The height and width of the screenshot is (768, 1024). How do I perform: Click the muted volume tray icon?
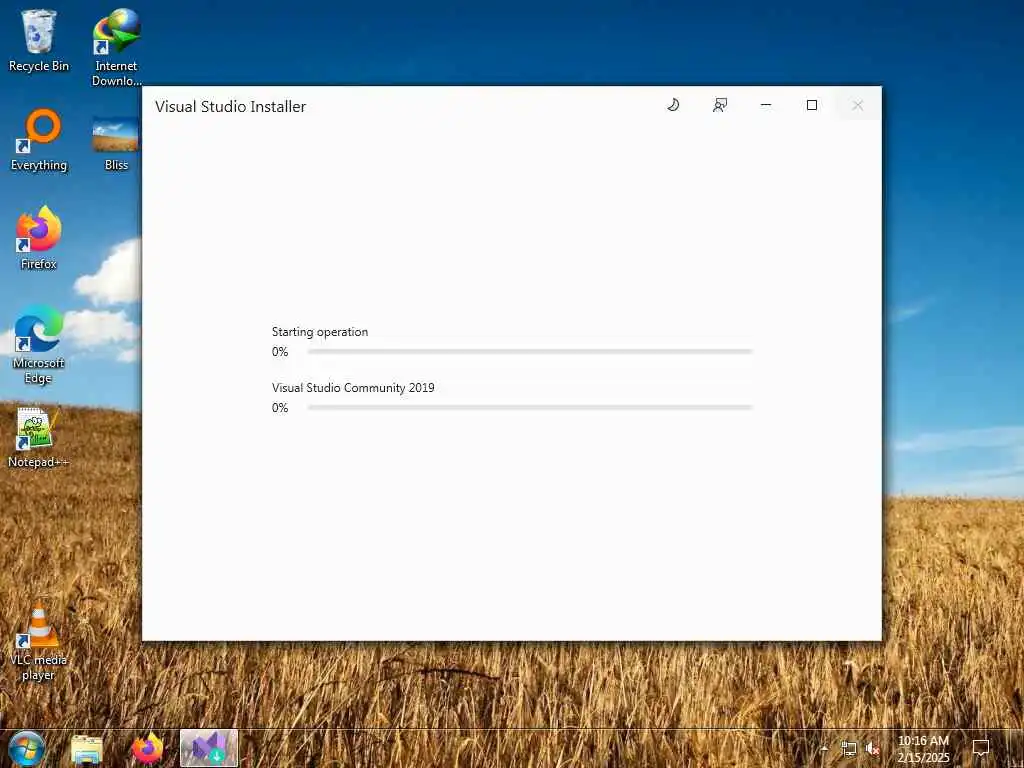(x=872, y=748)
